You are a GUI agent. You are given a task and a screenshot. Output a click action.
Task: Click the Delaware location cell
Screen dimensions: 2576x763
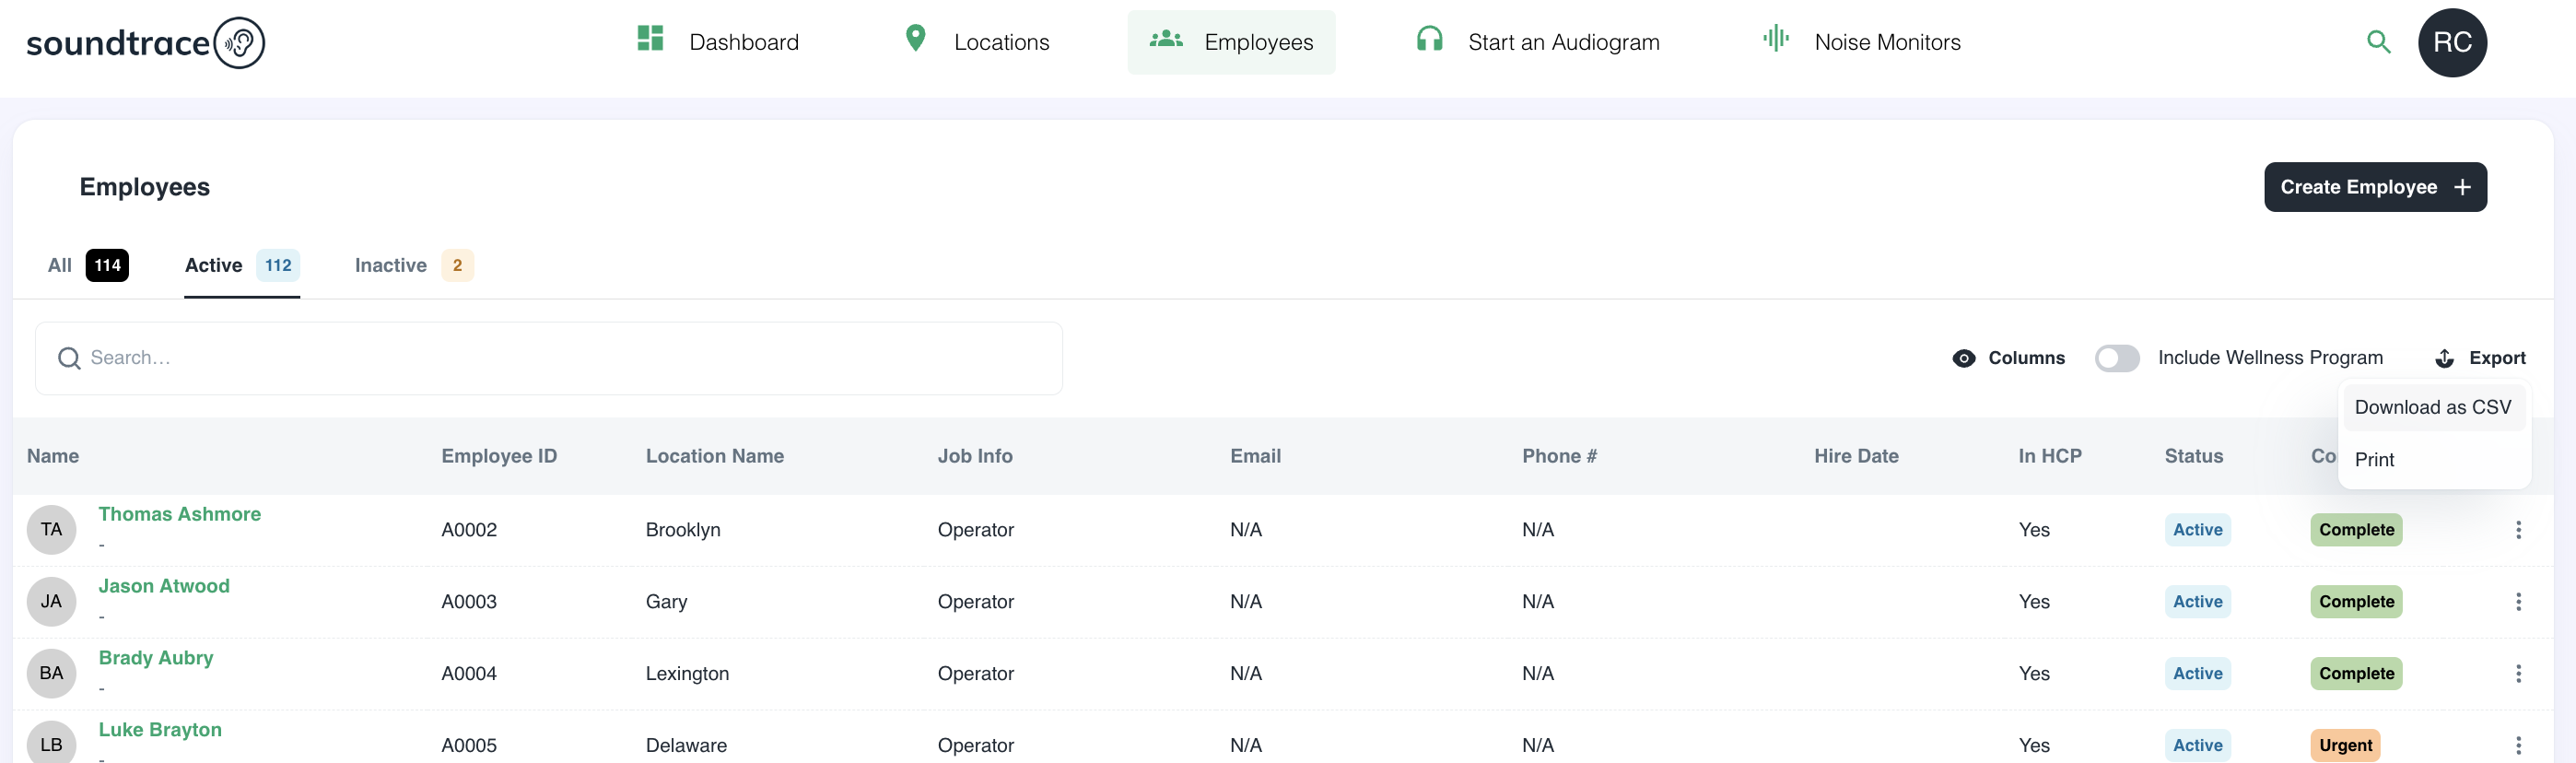(686, 746)
